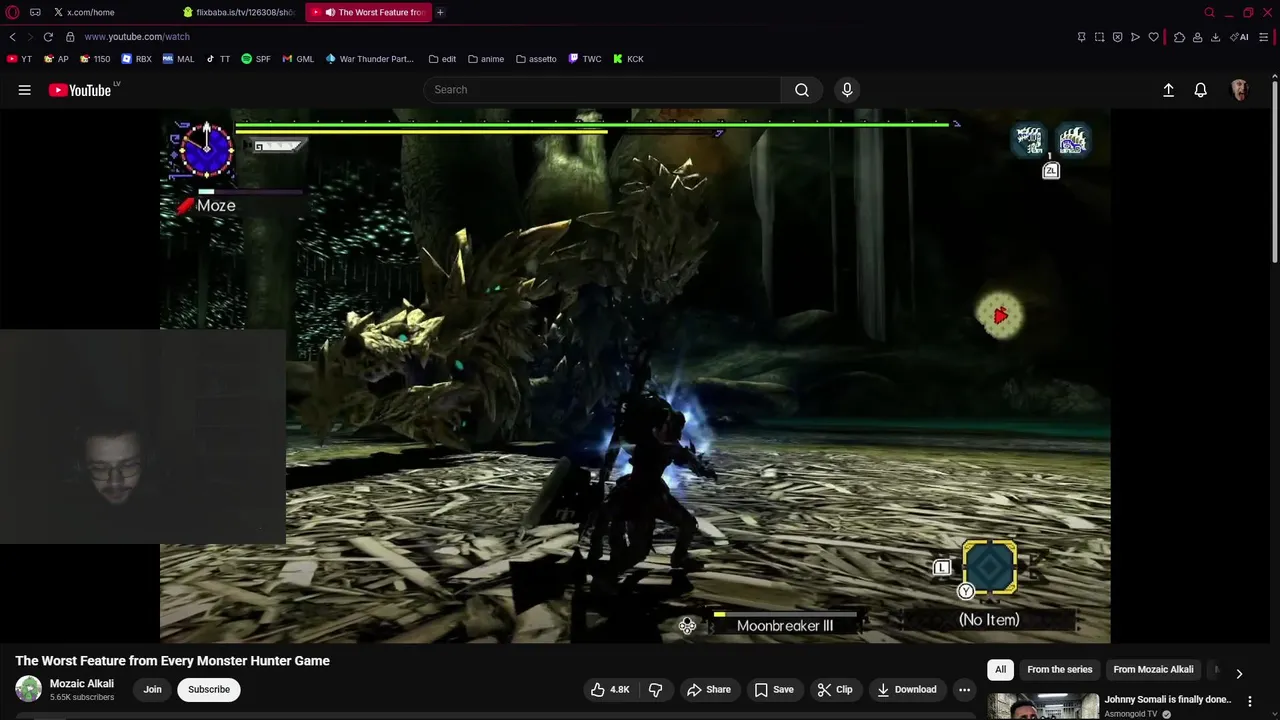Open YouTube create upload icon

tap(1168, 90)
